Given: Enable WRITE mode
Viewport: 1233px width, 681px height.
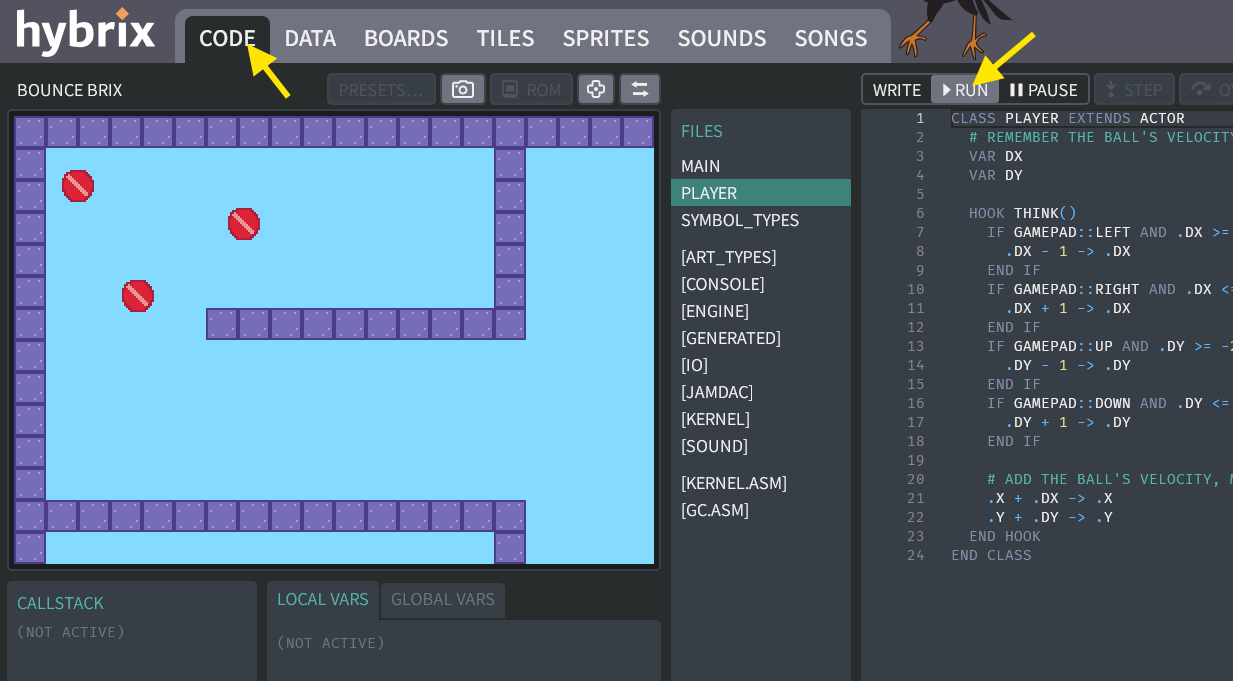Looking at the screenshot, I should (x=897, y=89).
